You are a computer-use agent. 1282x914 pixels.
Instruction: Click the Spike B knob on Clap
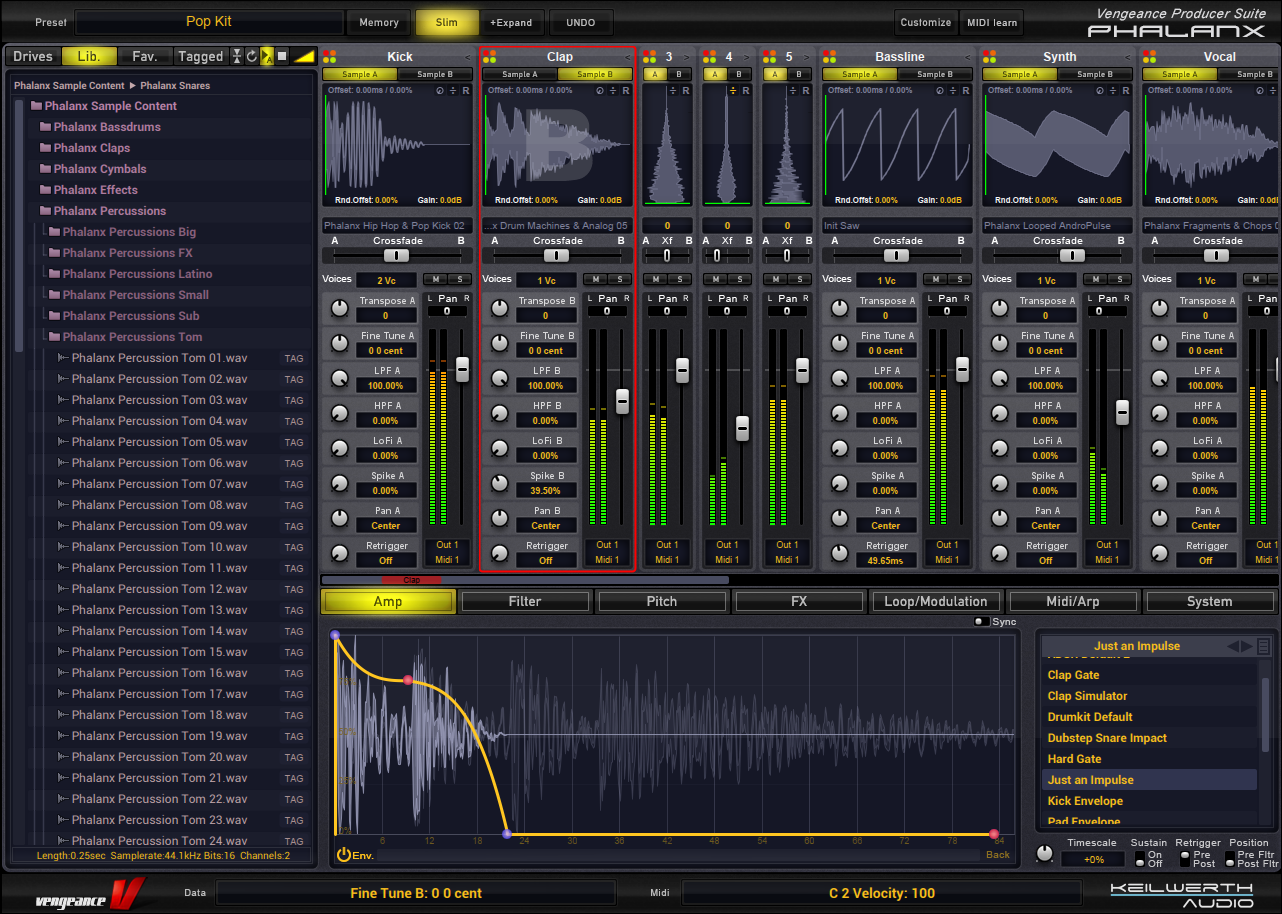pyautogui.click(x=500, y=483)
